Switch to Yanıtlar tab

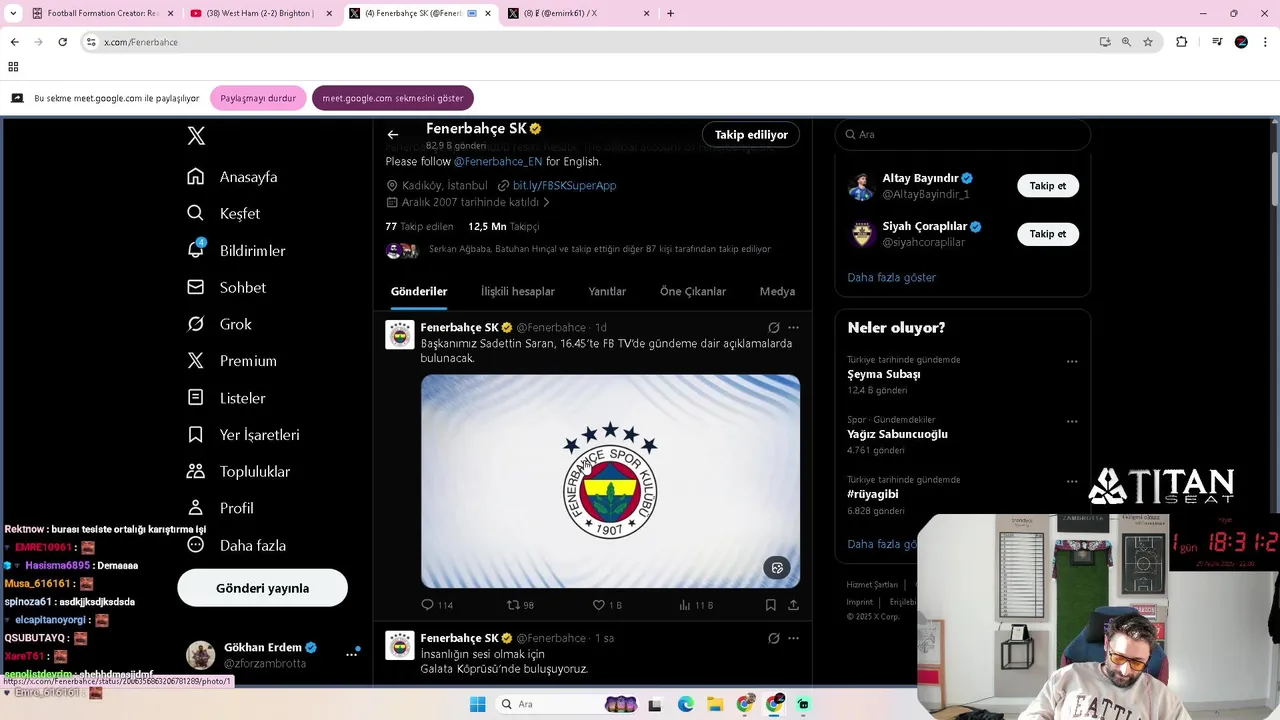point(607,291)
